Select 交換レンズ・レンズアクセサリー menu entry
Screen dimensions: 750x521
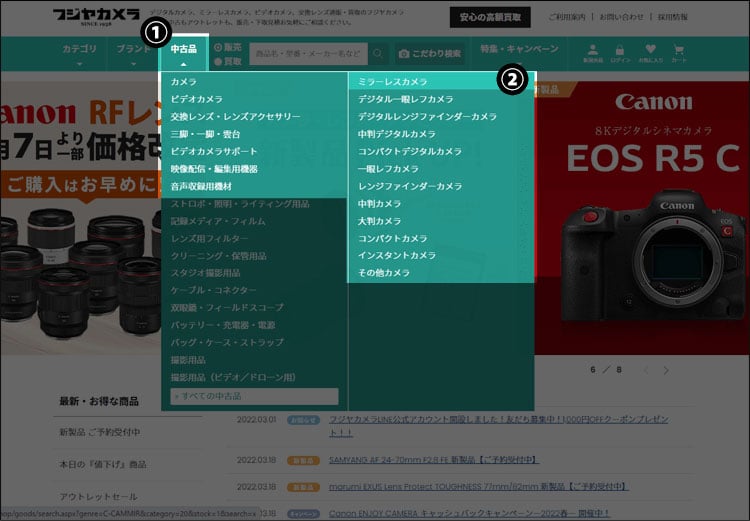click(235, 116)
